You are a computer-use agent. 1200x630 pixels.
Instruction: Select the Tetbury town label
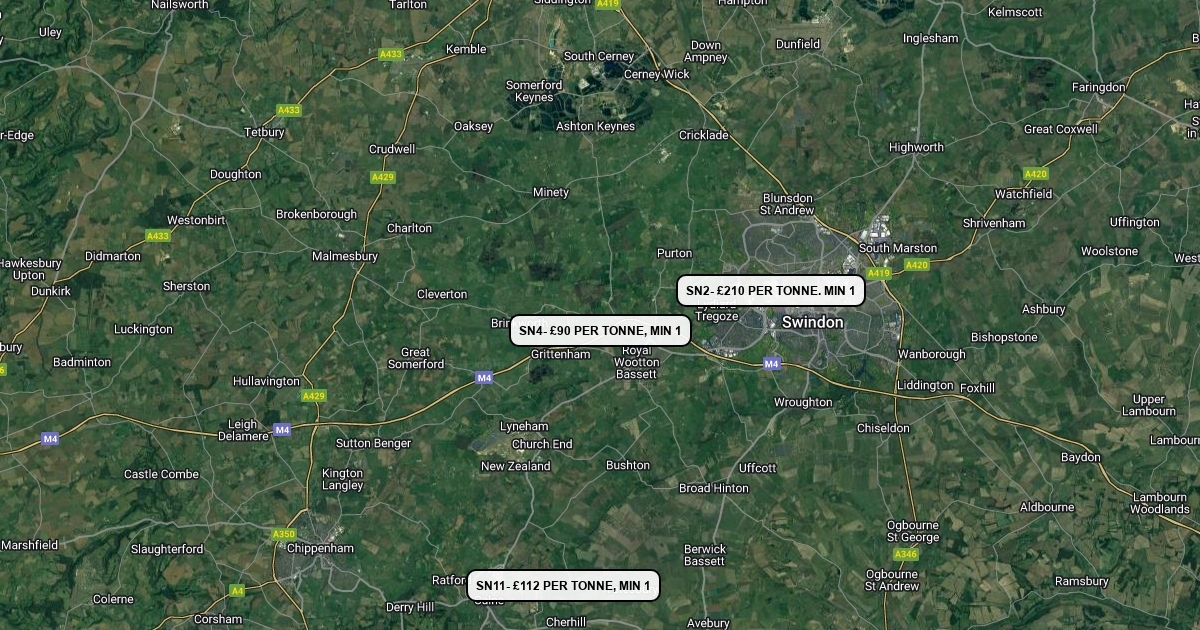pyautogui.click(x=265, y=132)
